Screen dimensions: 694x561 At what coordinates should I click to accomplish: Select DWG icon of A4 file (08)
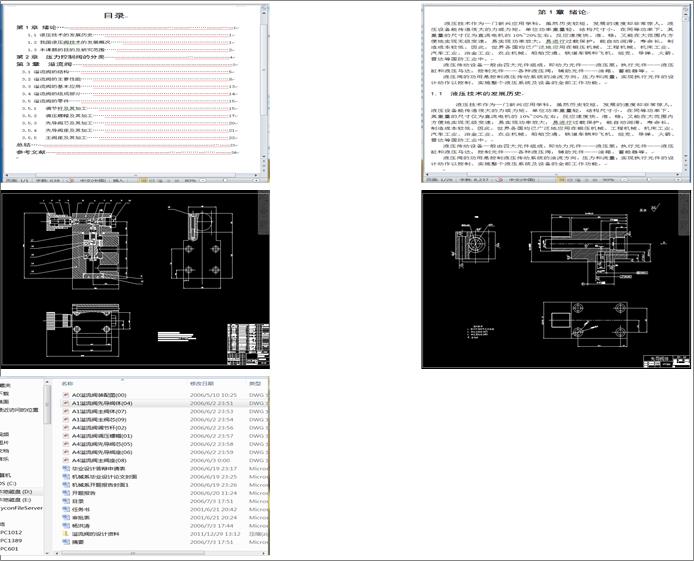(x=66, y=460)
